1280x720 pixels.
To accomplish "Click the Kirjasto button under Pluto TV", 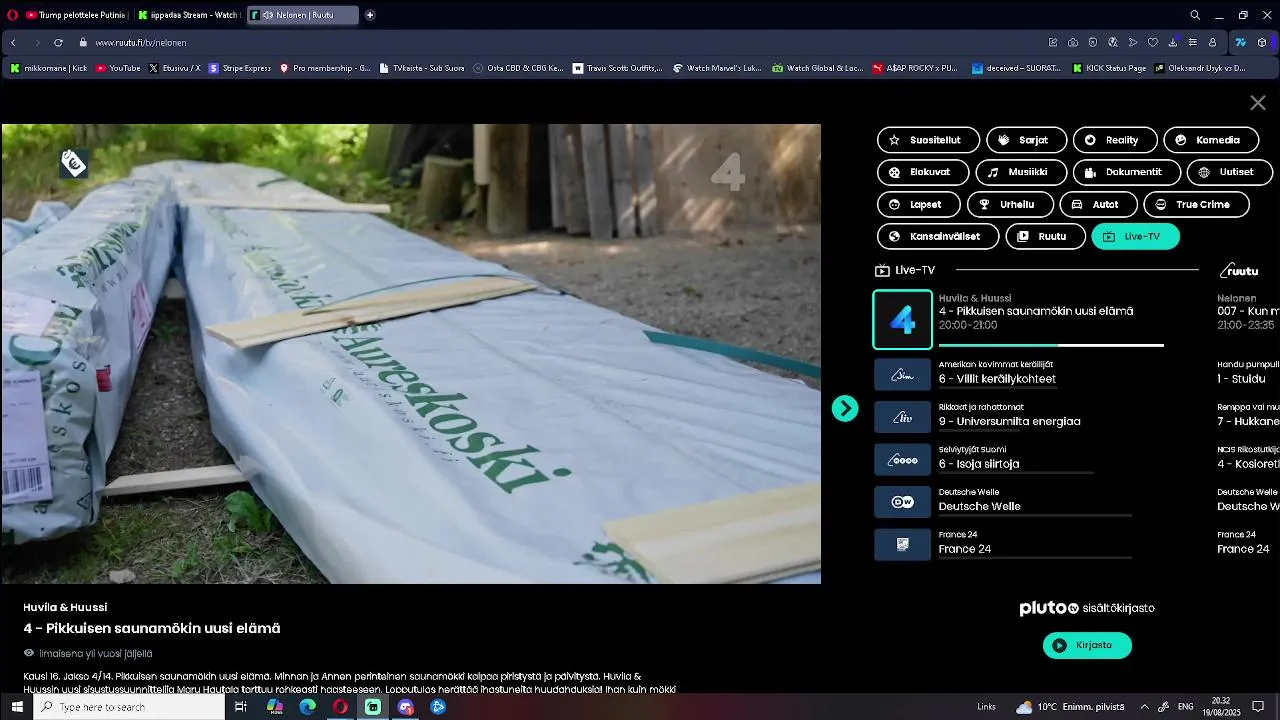I will click(1087, 645).
